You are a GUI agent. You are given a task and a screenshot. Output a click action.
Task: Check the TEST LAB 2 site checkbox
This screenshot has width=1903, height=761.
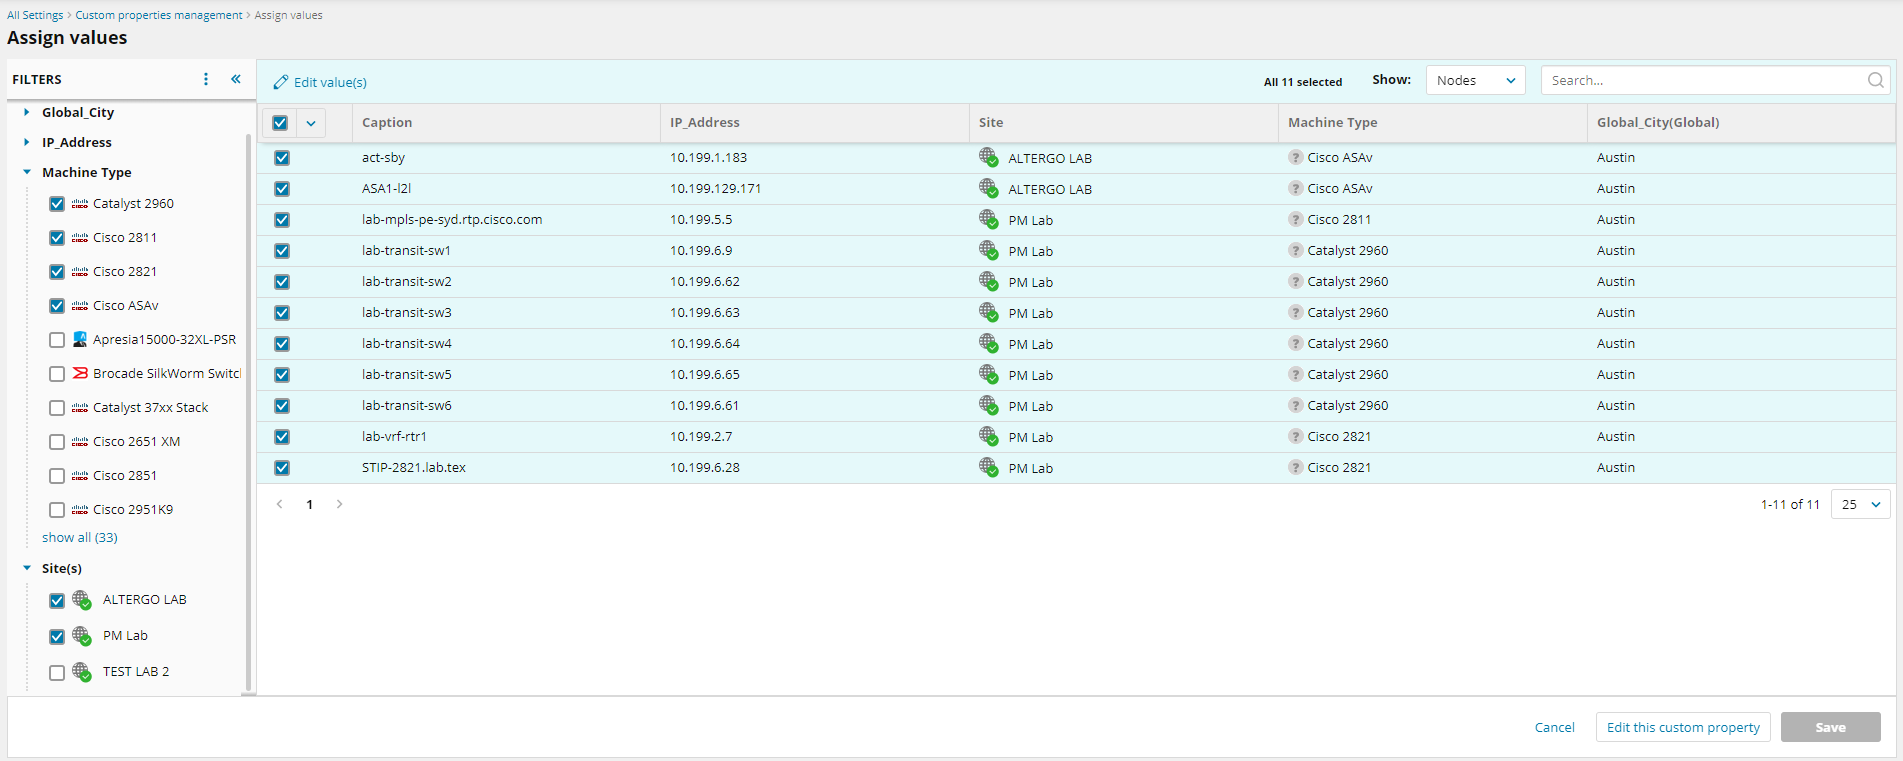57,673
